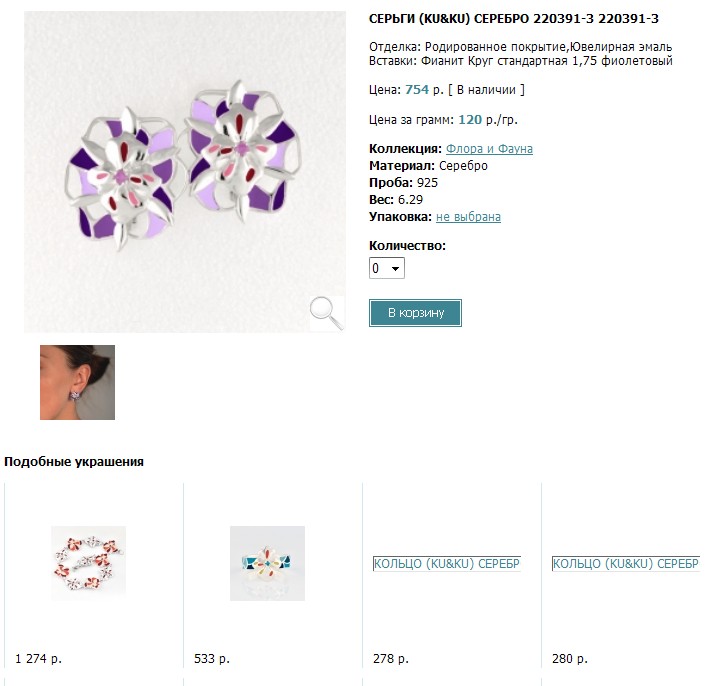Click the 'Подобные украшения' heading
This screenshot has width=715, height=686.
pyautogui.click(x=74, y=462)
